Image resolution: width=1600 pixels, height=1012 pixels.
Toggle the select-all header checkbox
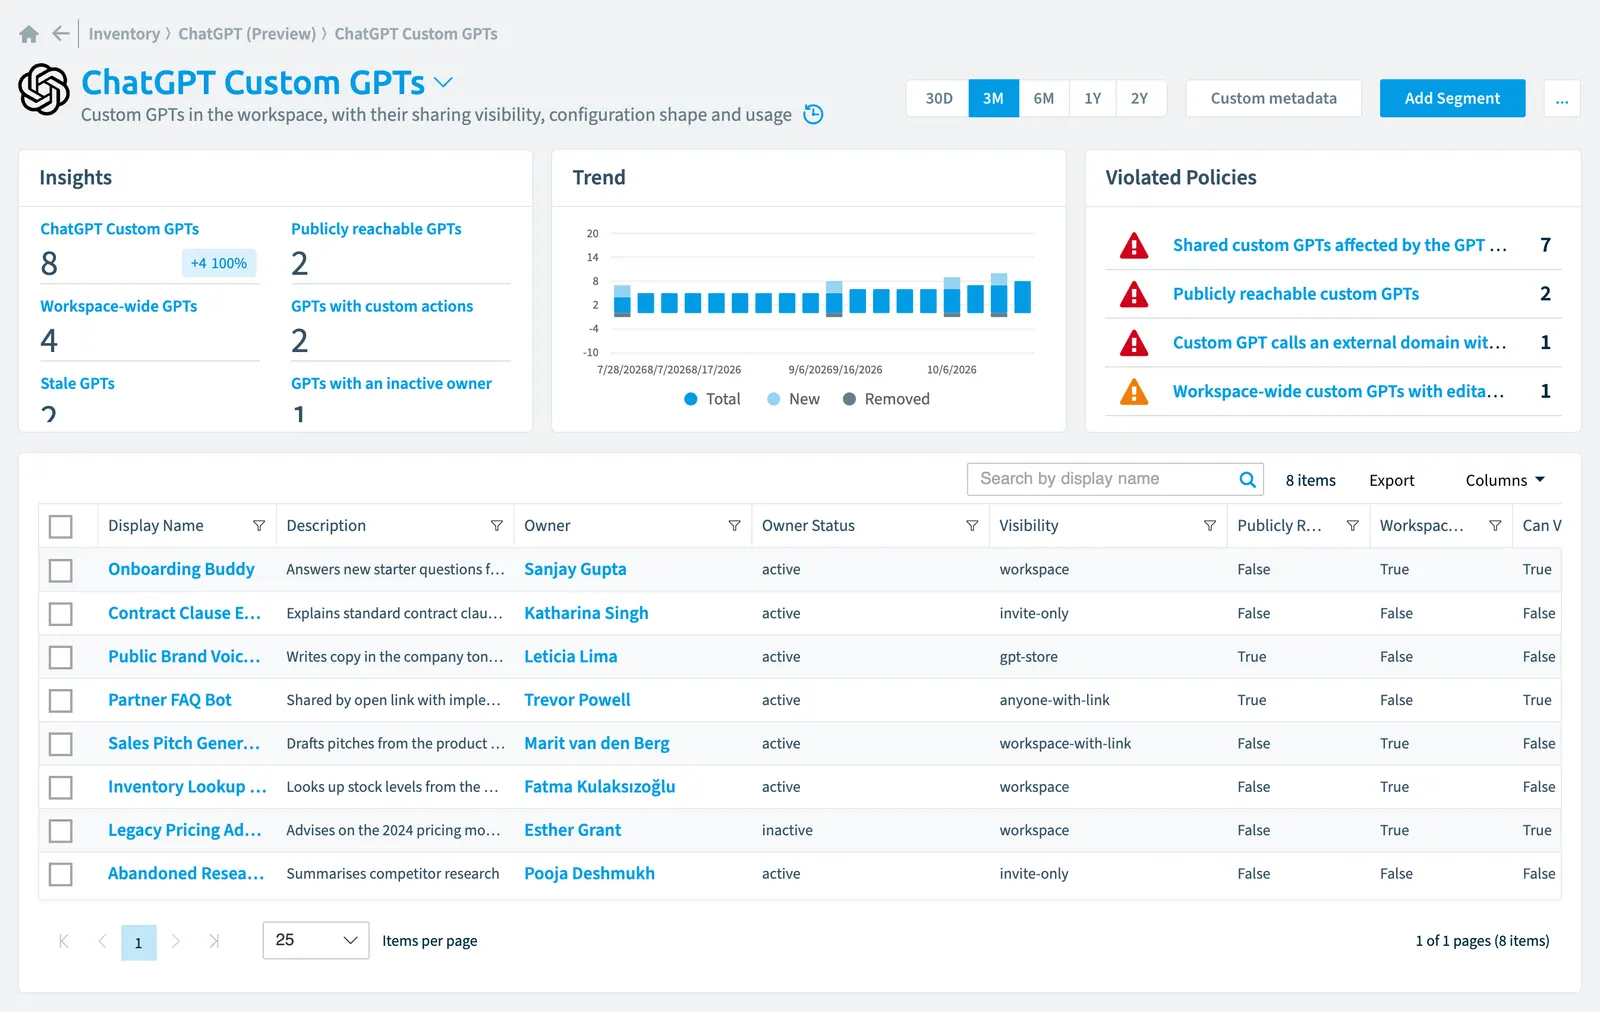(x=61, y=526)
